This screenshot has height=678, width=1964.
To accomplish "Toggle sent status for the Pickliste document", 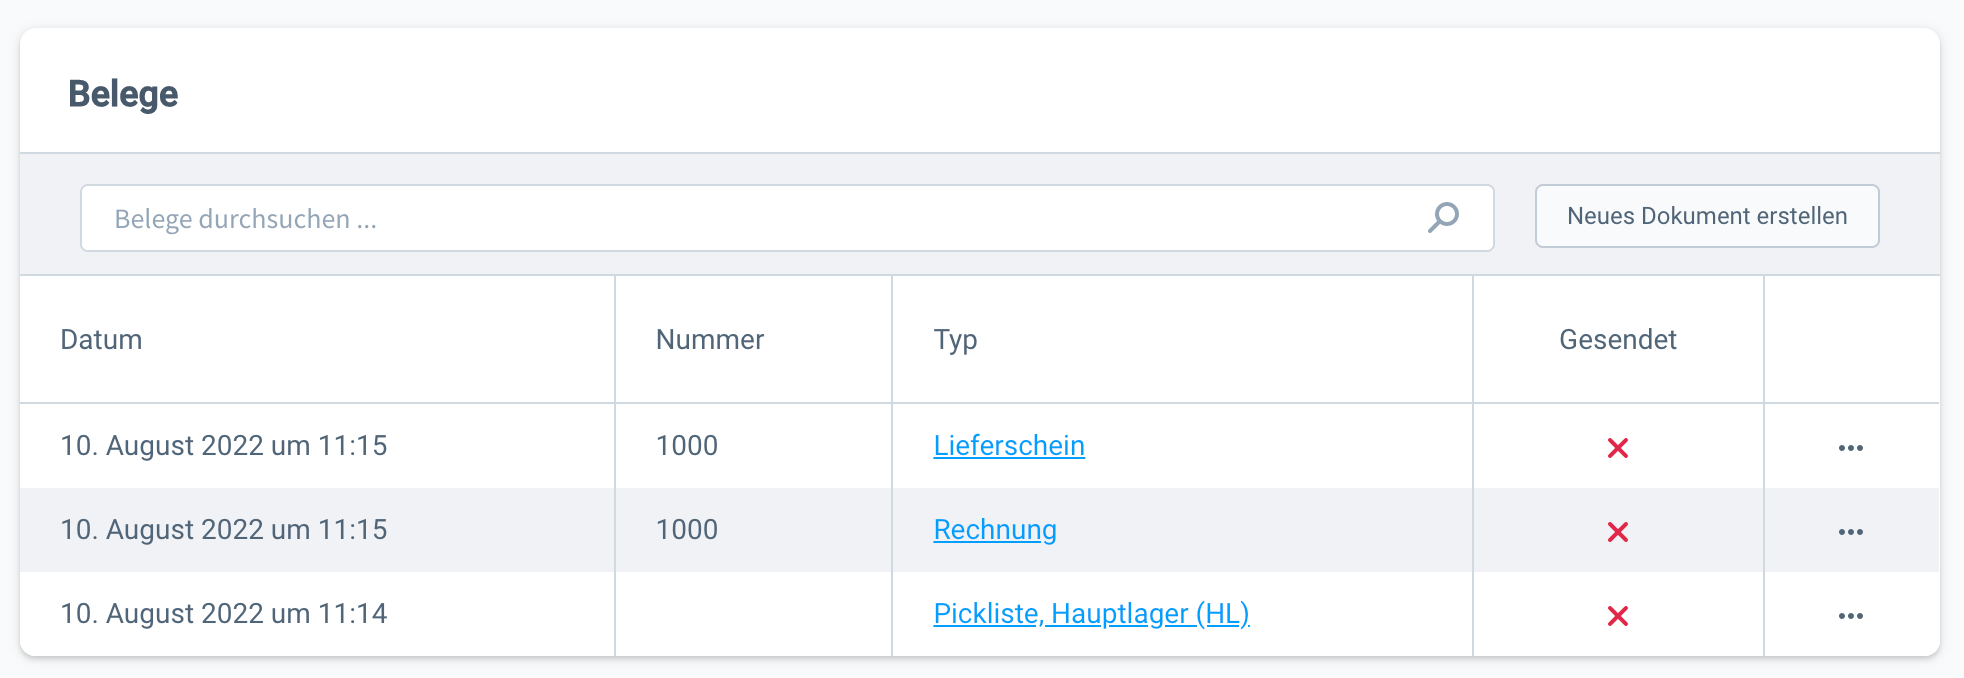I will pyautogui.click(x=1618, y=614).
